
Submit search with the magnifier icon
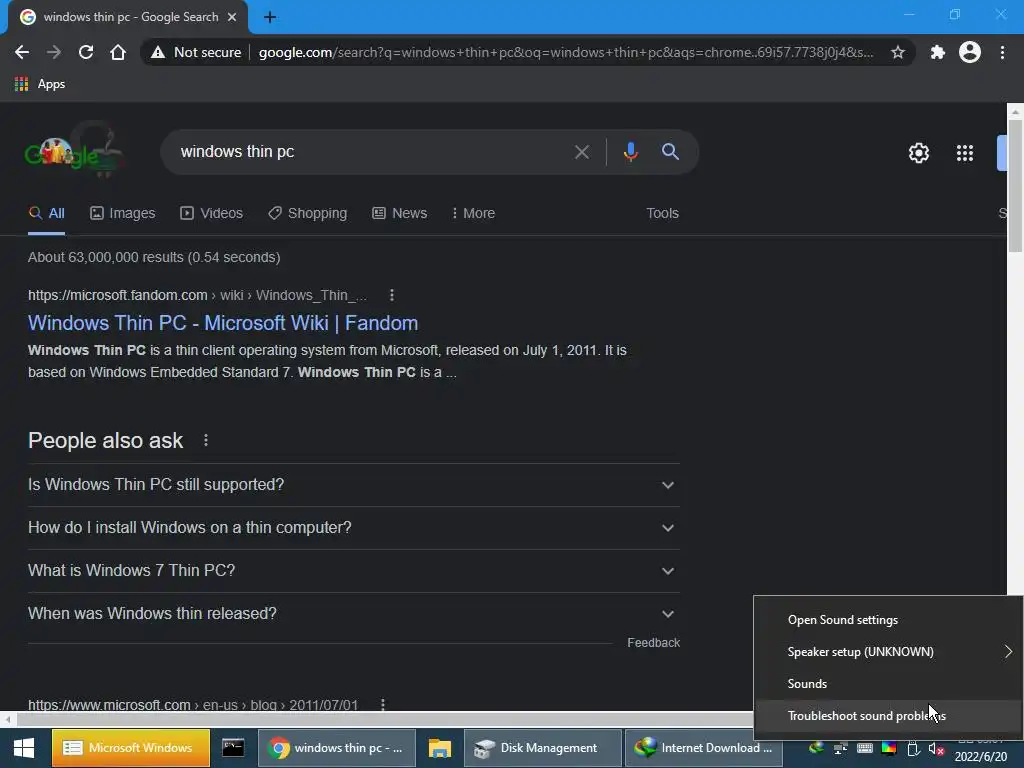pos(670,152)
